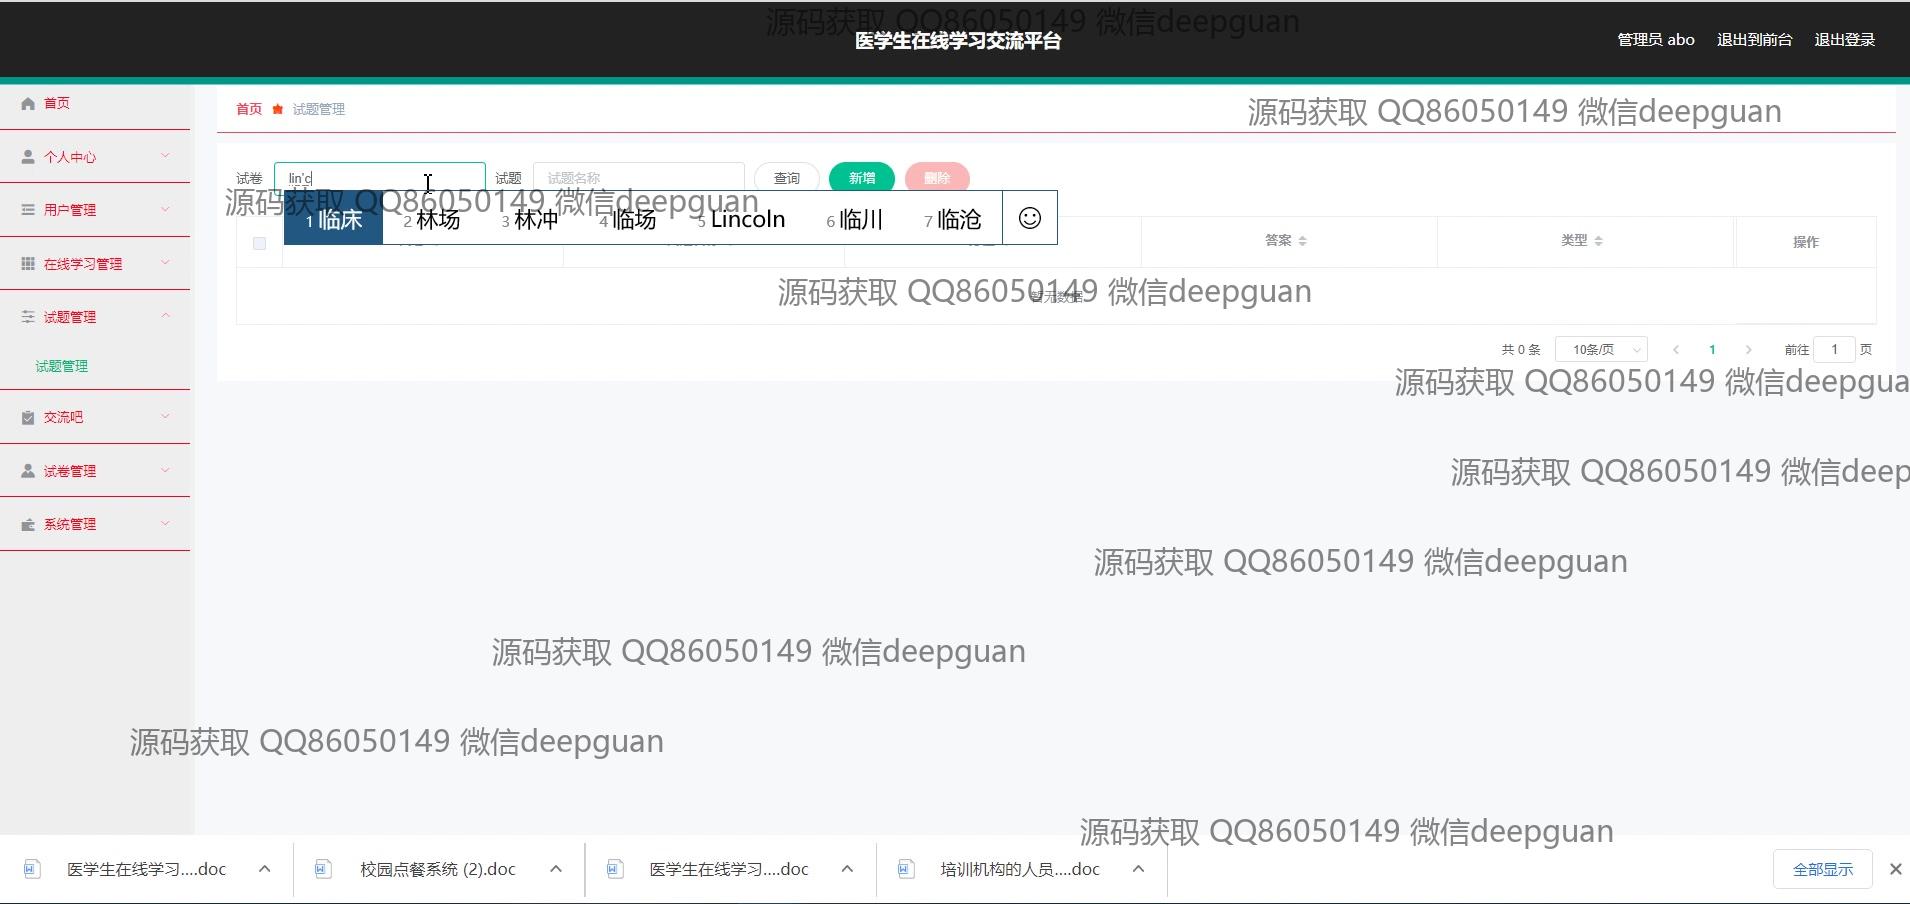The width and height of the screenshot is (1910, 904).
Task: Select IME candidate 临床
Action: 334,219
